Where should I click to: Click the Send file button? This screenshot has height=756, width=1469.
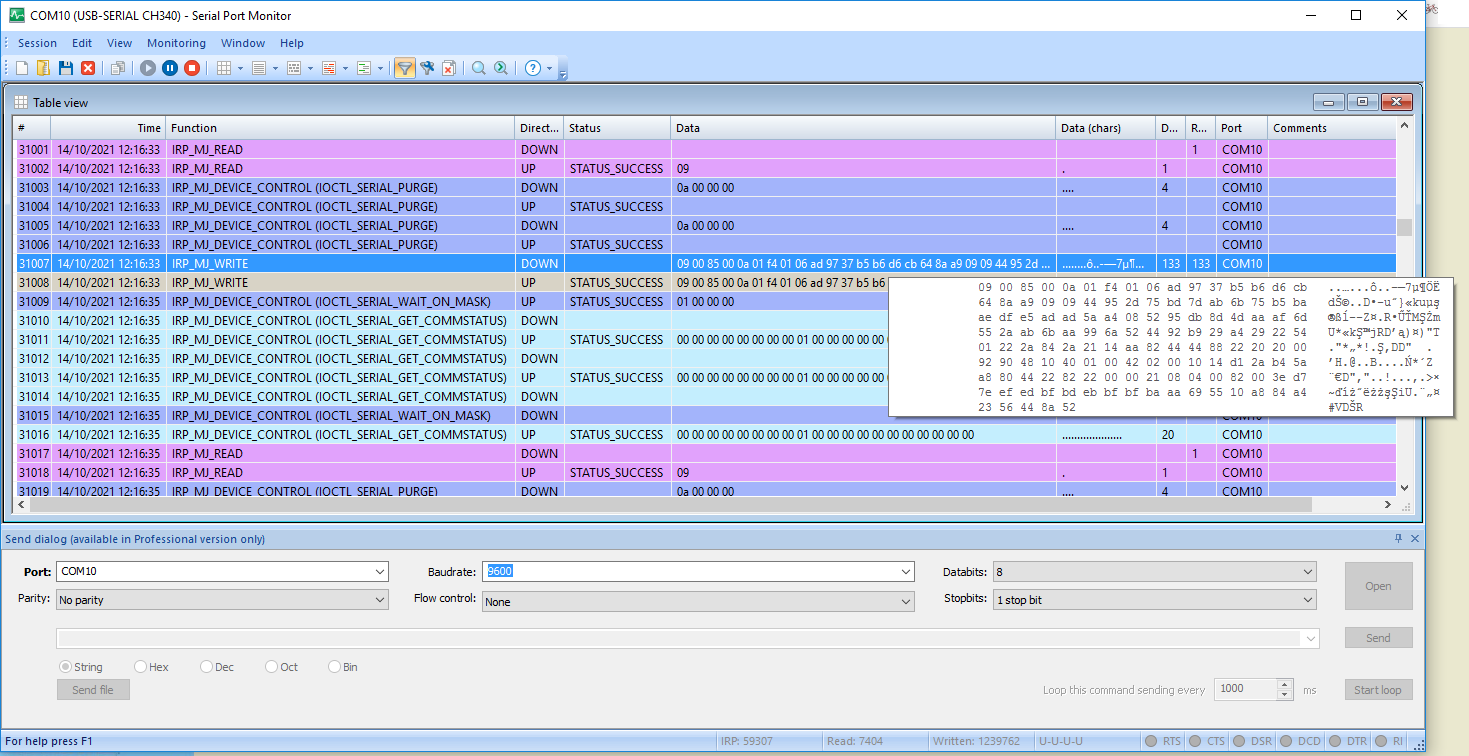pos(93,690)
